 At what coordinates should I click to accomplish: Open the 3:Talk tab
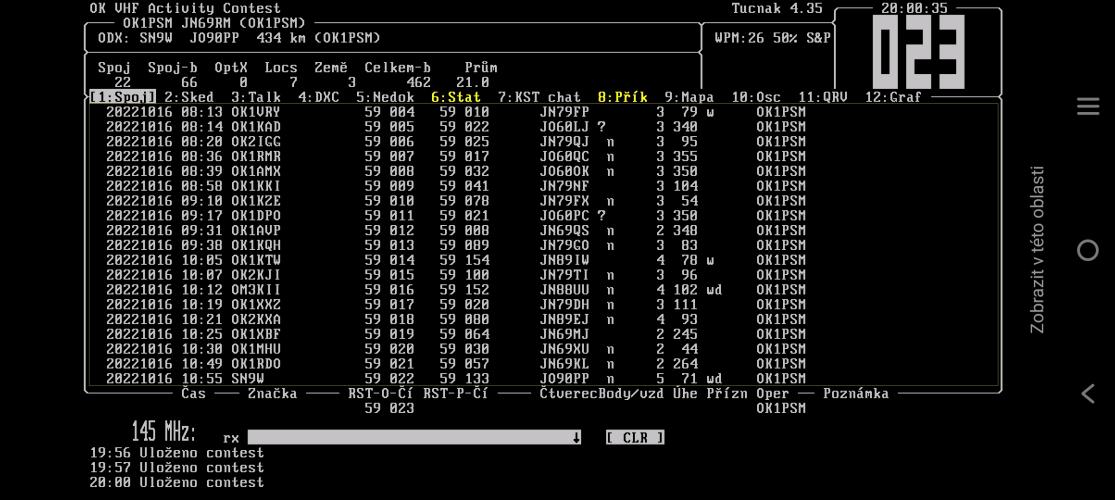click(x=256, y=98)
